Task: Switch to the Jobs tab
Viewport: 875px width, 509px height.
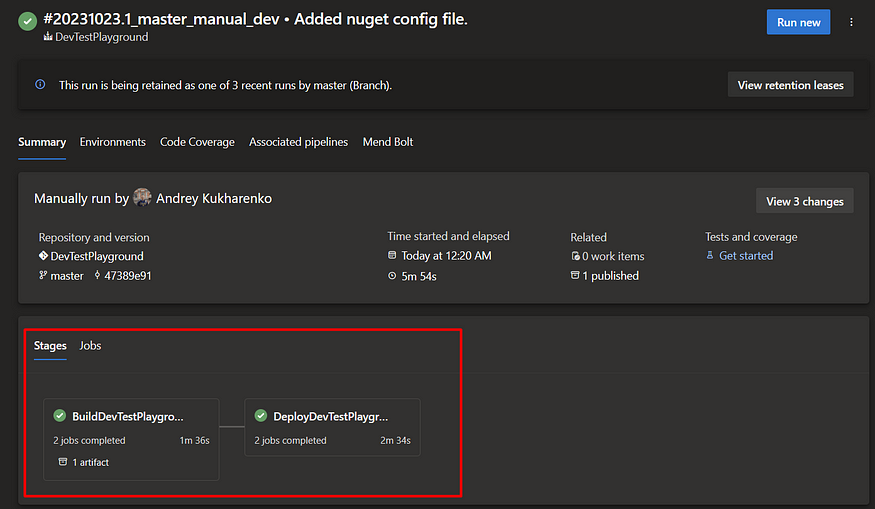Action: click(x=90, y=345)
